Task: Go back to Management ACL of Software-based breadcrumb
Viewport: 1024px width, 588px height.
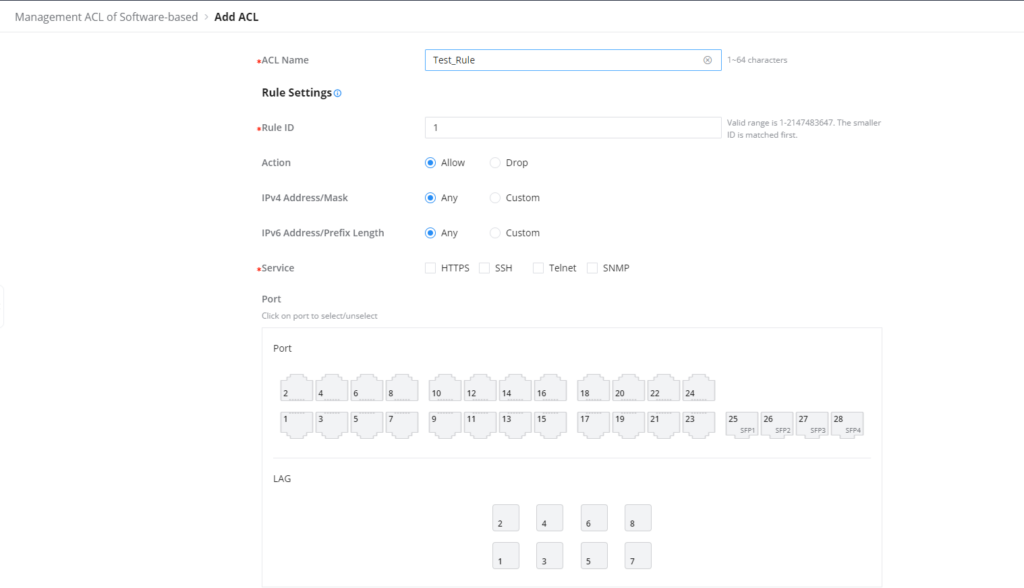Action: point(106,17)
